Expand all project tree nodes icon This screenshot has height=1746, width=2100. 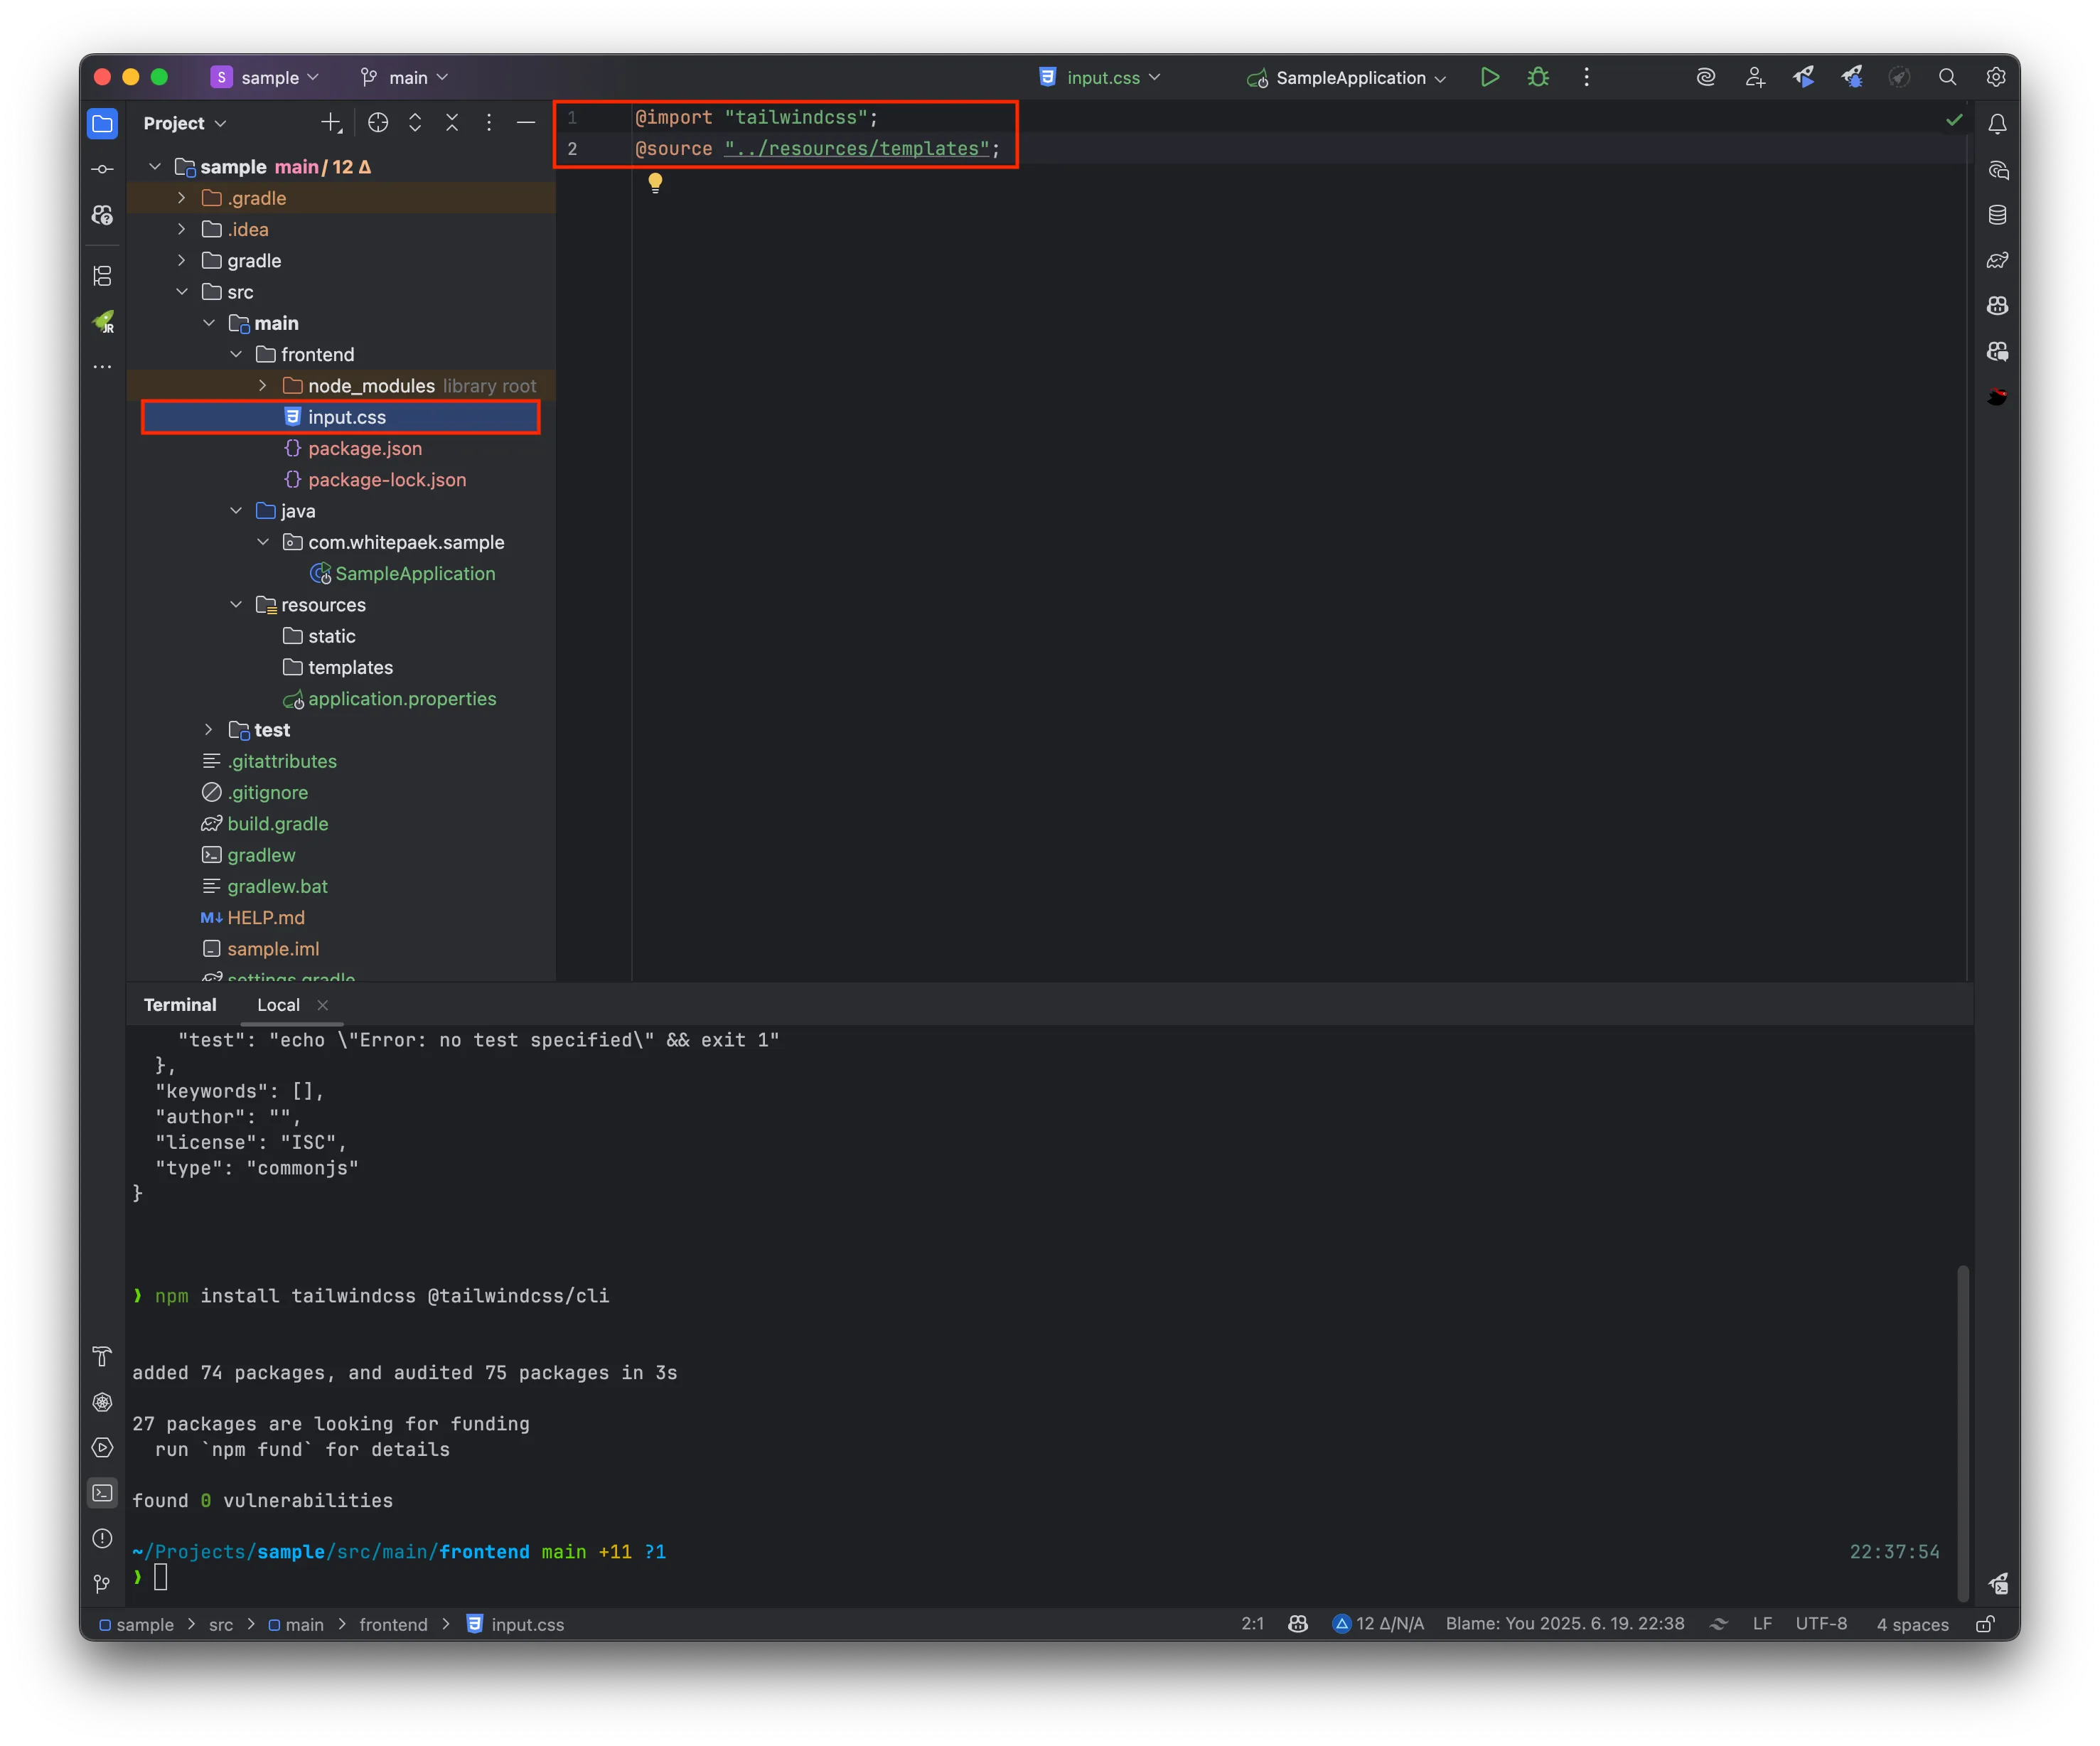(415, 122)
